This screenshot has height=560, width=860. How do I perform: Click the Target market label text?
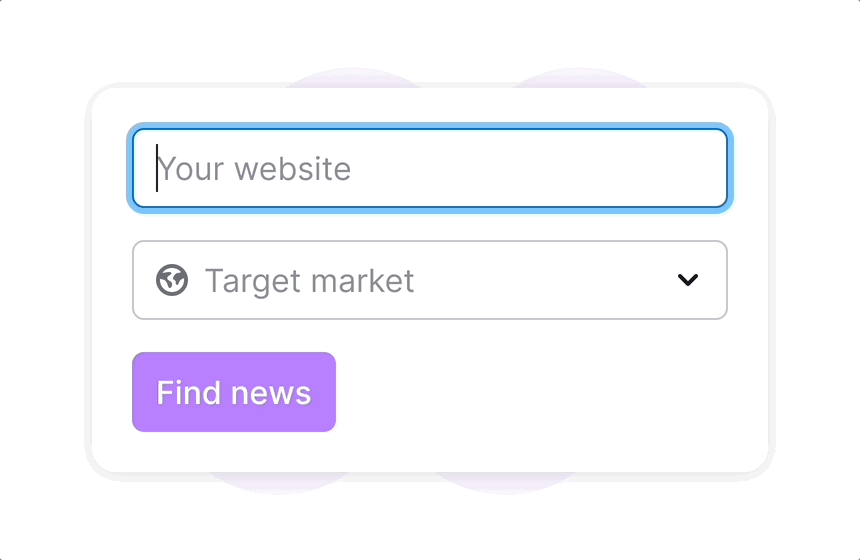click(309, 281)
